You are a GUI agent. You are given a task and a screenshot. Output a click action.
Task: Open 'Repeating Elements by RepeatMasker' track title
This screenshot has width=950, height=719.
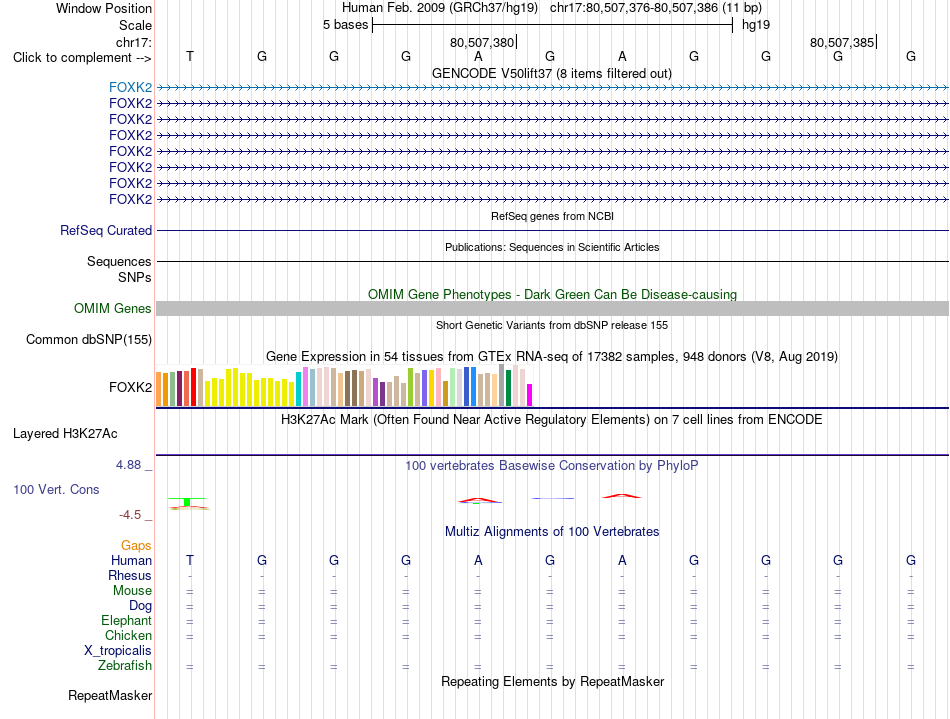552,681
